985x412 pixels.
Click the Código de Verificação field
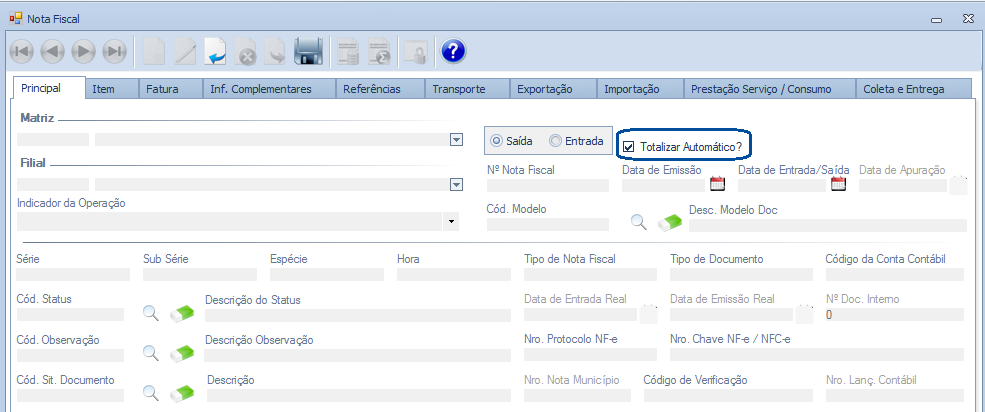728,395
